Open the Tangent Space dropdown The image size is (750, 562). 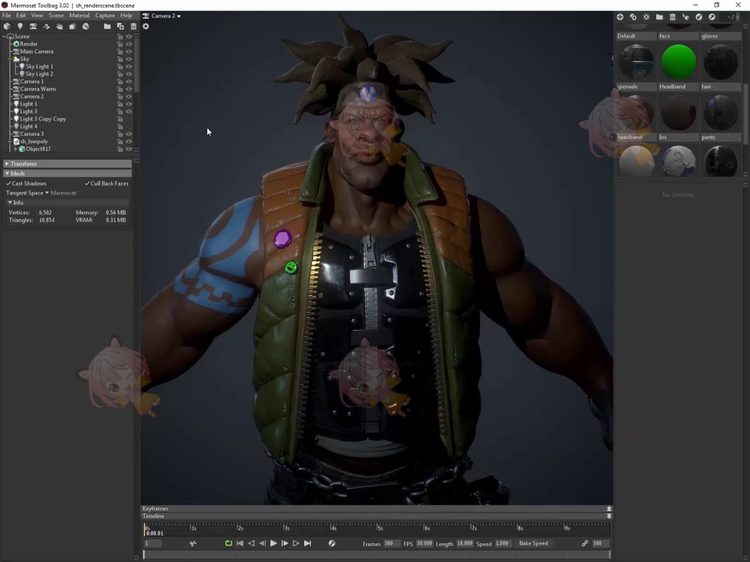pos(47,193)
